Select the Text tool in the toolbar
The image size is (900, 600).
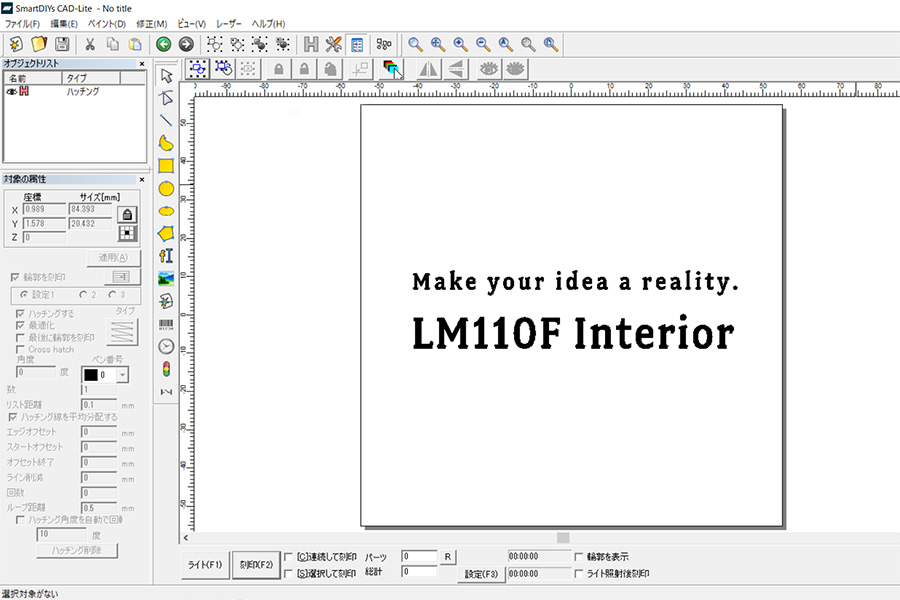pyautogui.click(x=166, y=256)
